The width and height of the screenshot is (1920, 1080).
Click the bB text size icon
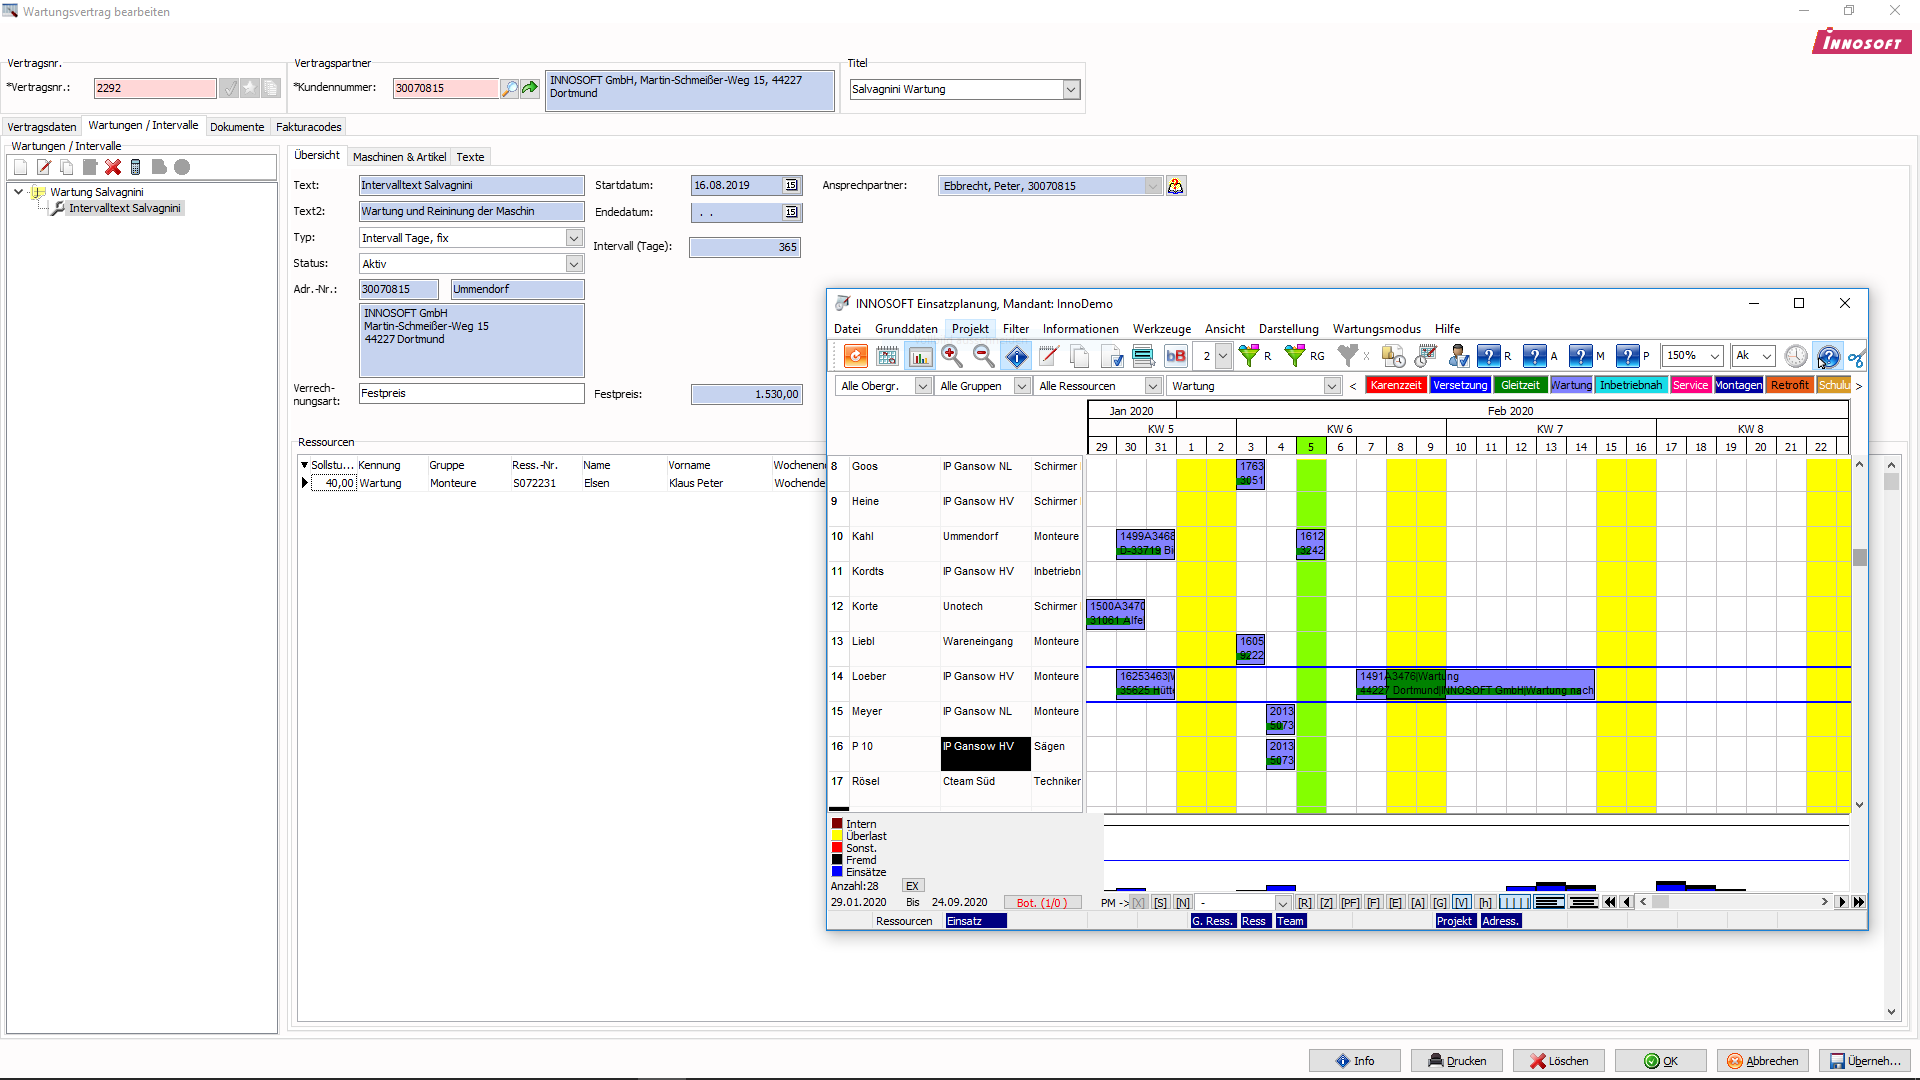point(1176,356)
